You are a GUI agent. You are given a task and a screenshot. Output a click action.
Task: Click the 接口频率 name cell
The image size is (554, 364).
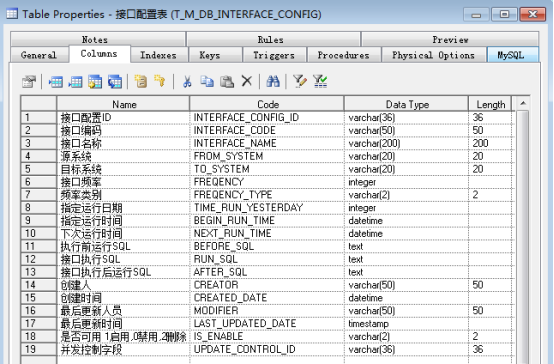click(x=123, y=182)
